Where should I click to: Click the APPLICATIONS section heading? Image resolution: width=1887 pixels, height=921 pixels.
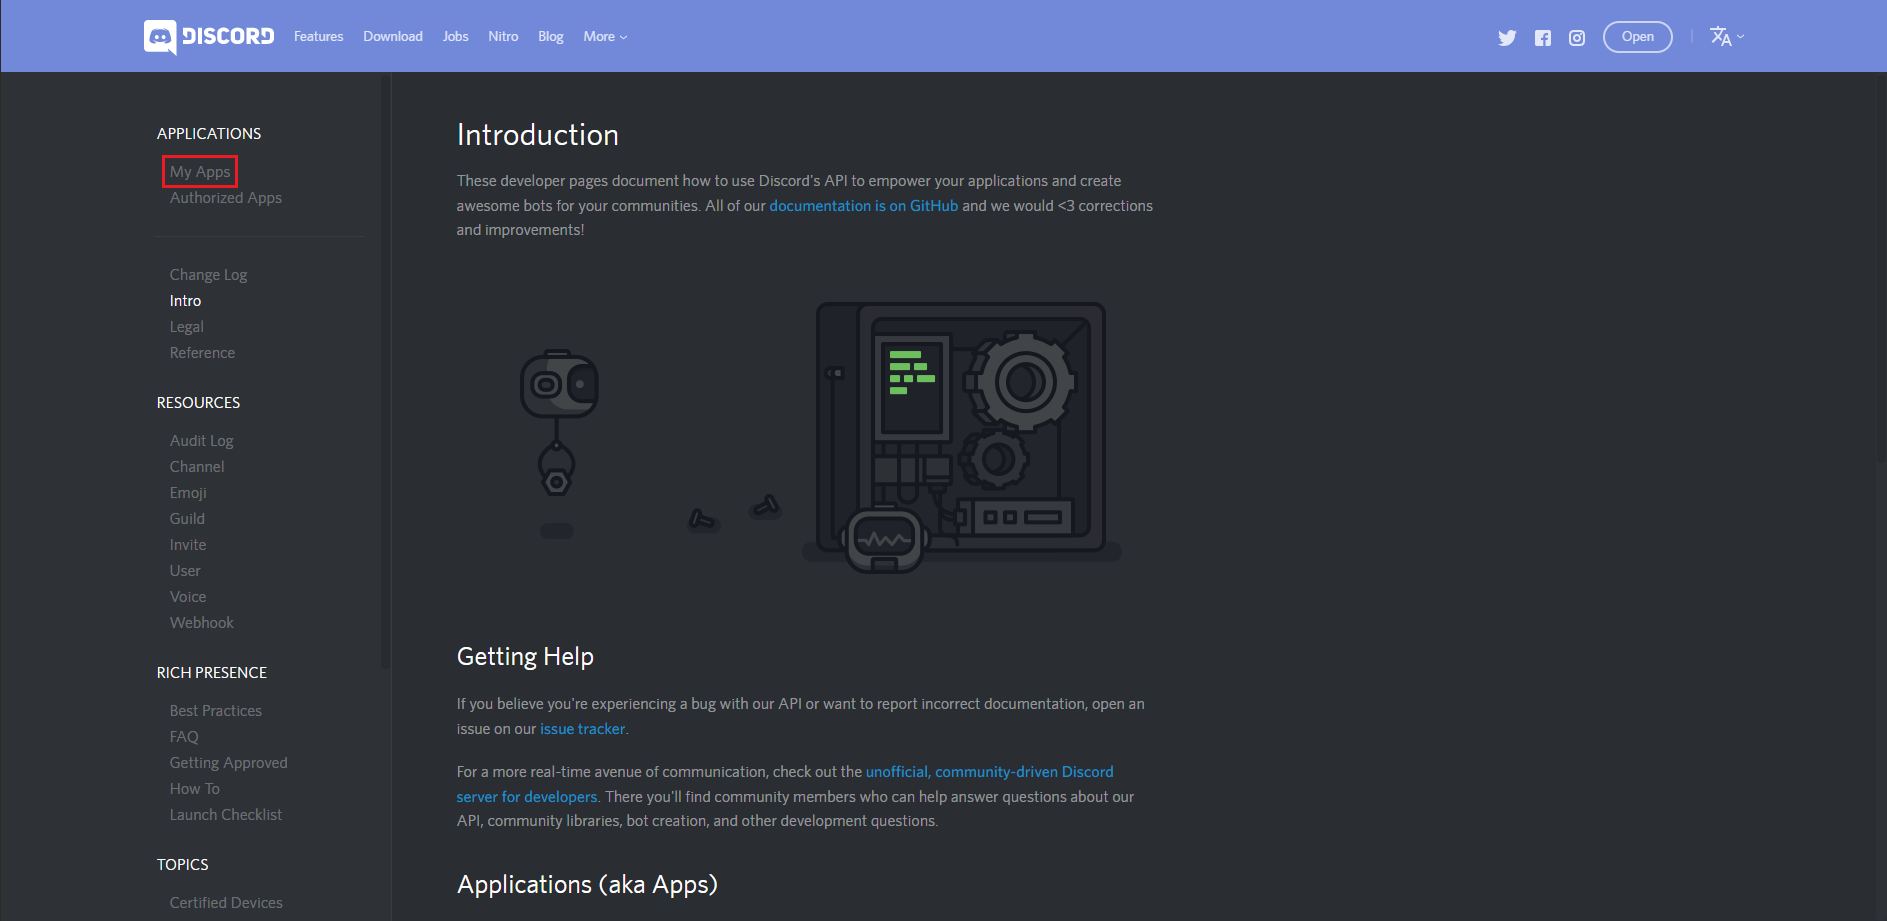[x=209, y=134]
